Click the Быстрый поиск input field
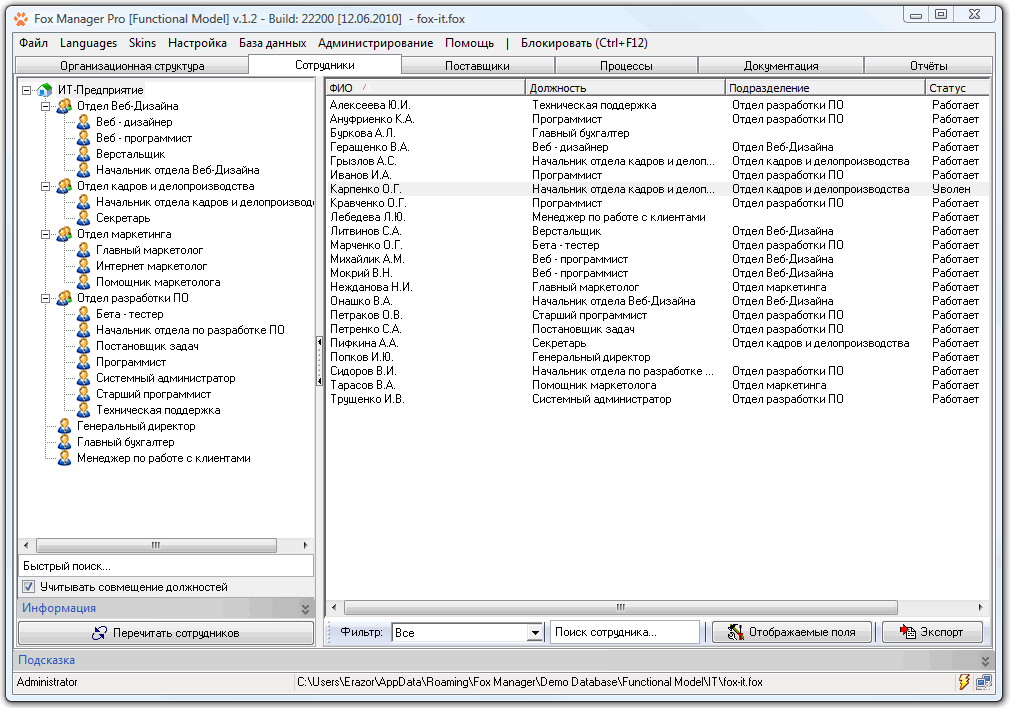The height and width of the screenshot is (708, 1010). pos(166,566)
